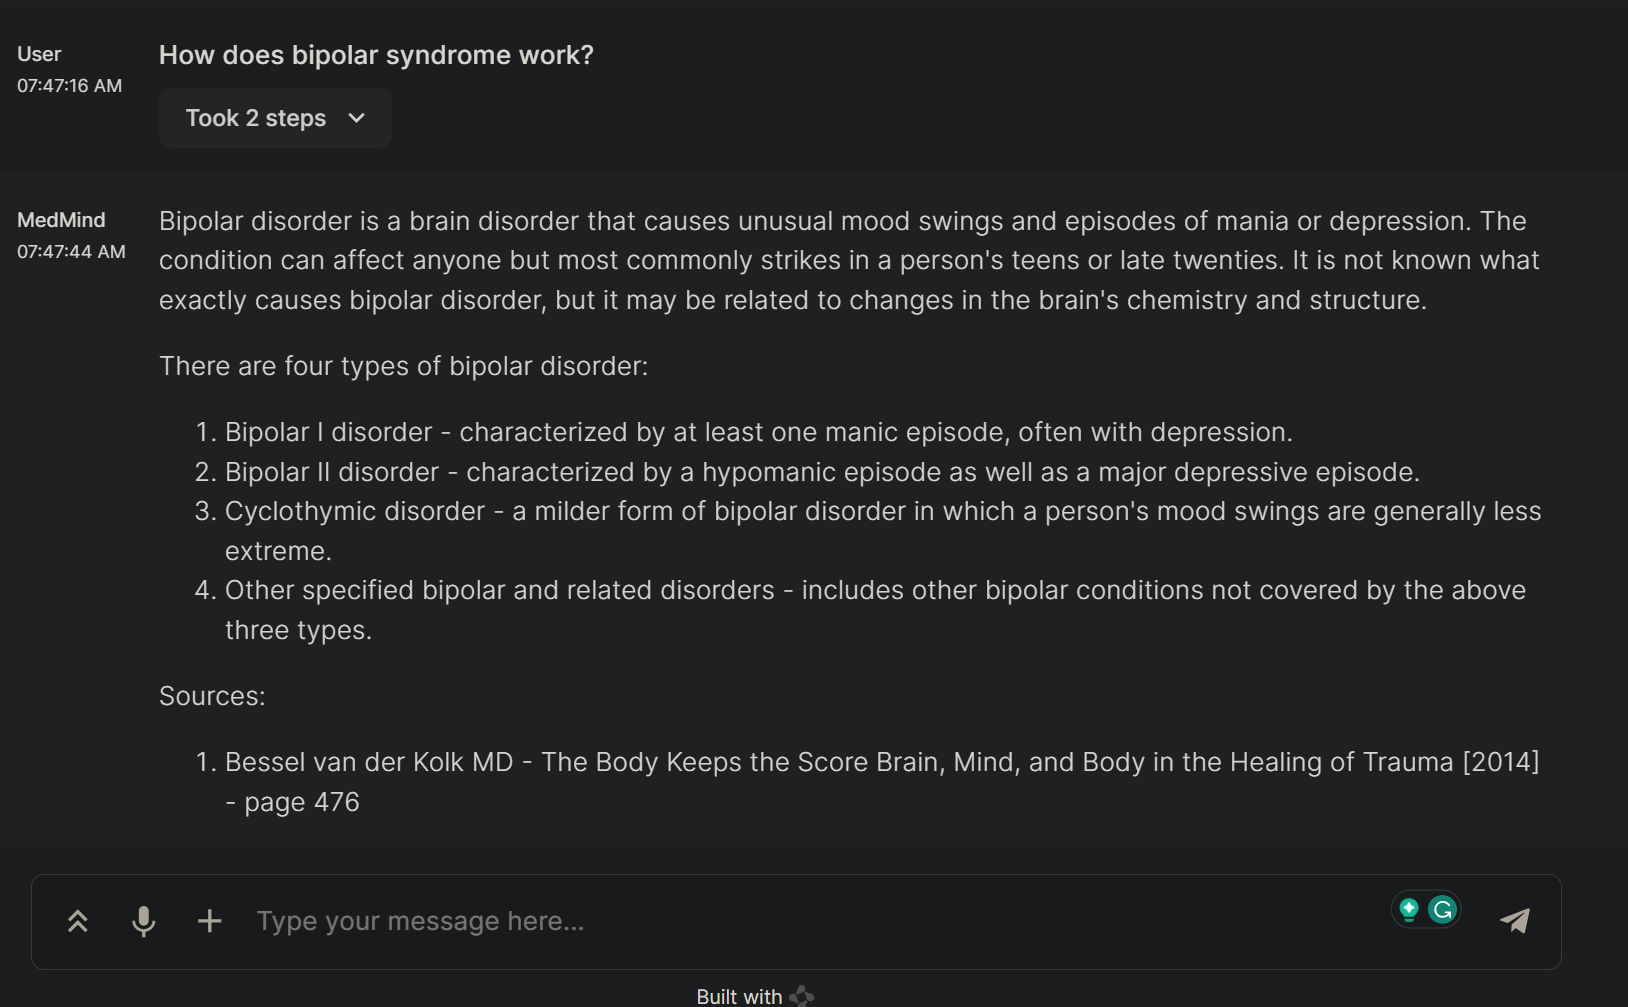Click the Bipolar II disorder list item
Viewport: 1628px width, 1007px height.
[821, 472]
